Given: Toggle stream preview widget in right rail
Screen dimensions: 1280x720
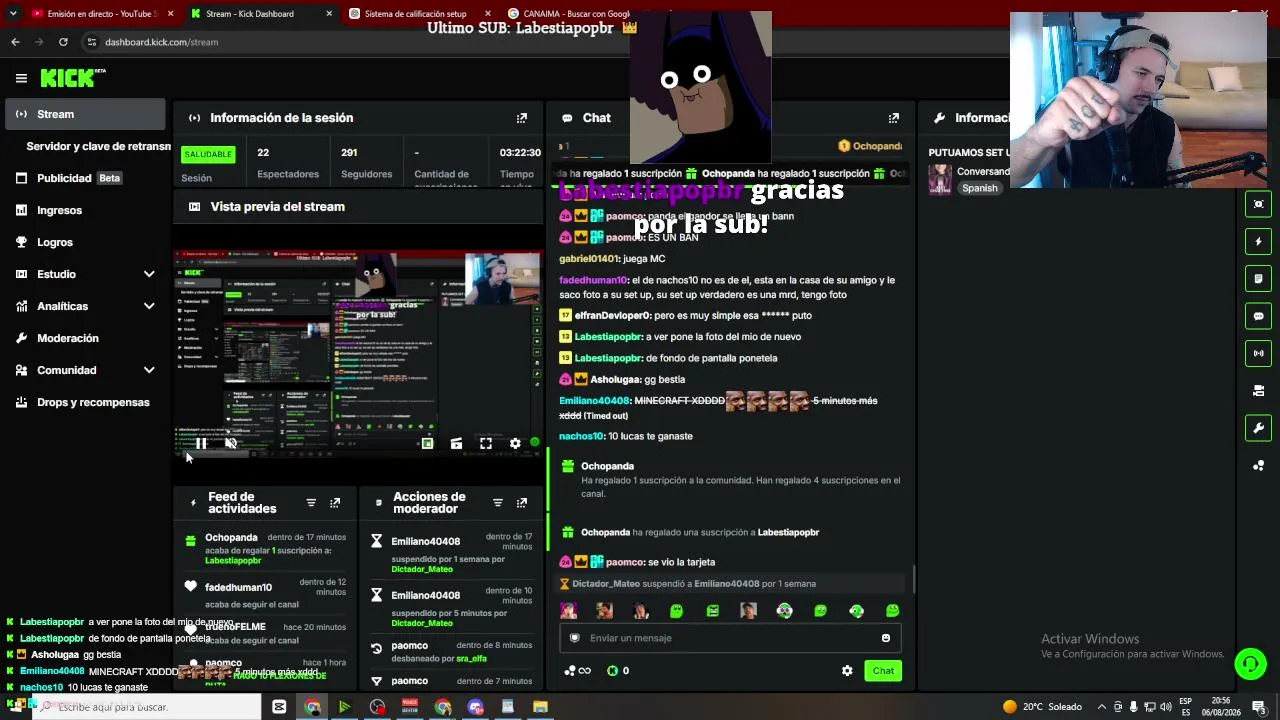Looking at the screenshot, I should (1258, 204).
